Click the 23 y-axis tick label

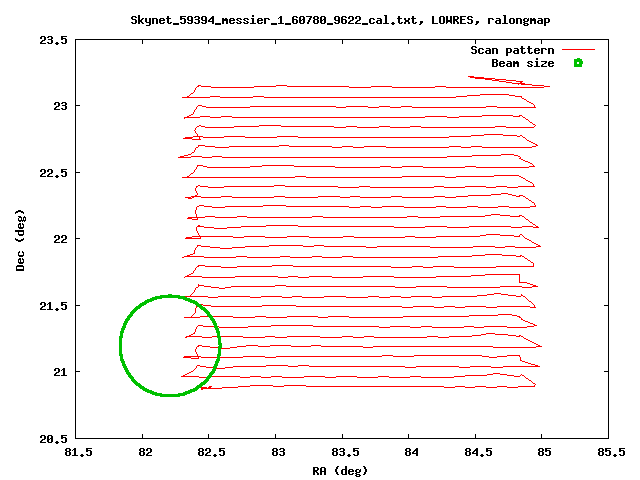pos(60,106)
